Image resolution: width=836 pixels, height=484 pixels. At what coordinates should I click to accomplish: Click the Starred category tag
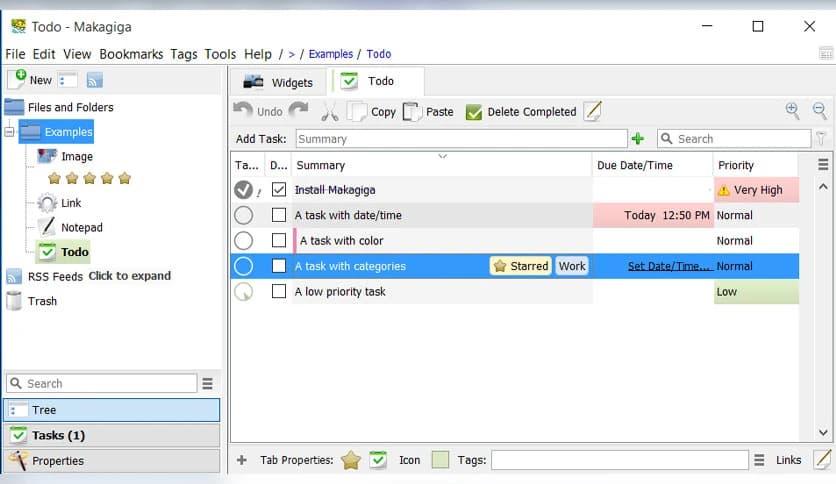521,265
